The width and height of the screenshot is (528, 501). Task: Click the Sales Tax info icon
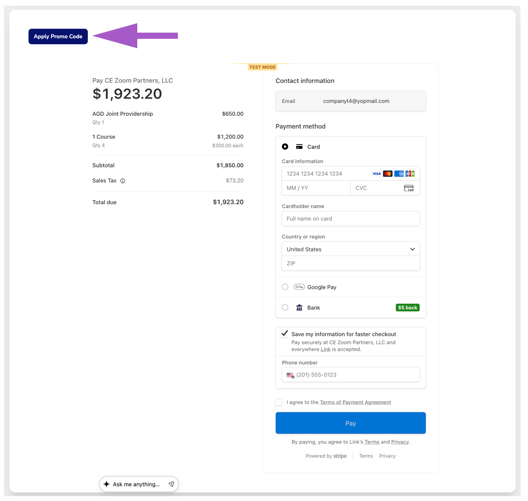tap(123, 181)
